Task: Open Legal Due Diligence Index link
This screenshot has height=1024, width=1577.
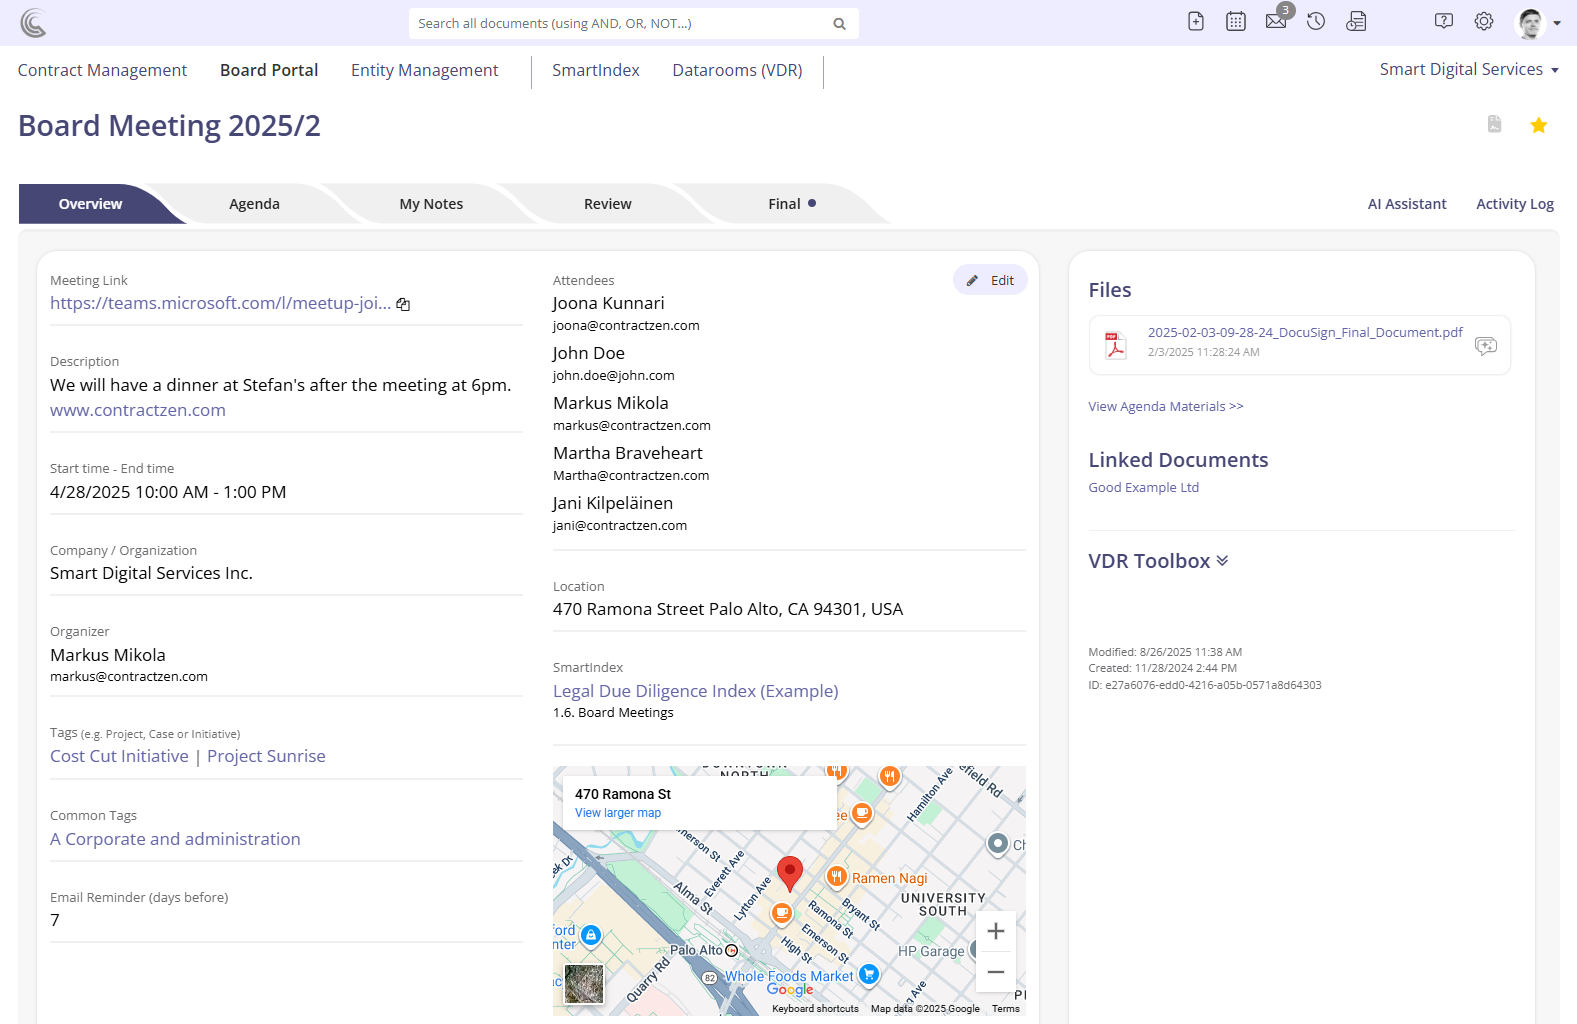Action: (x=696, y=691)
